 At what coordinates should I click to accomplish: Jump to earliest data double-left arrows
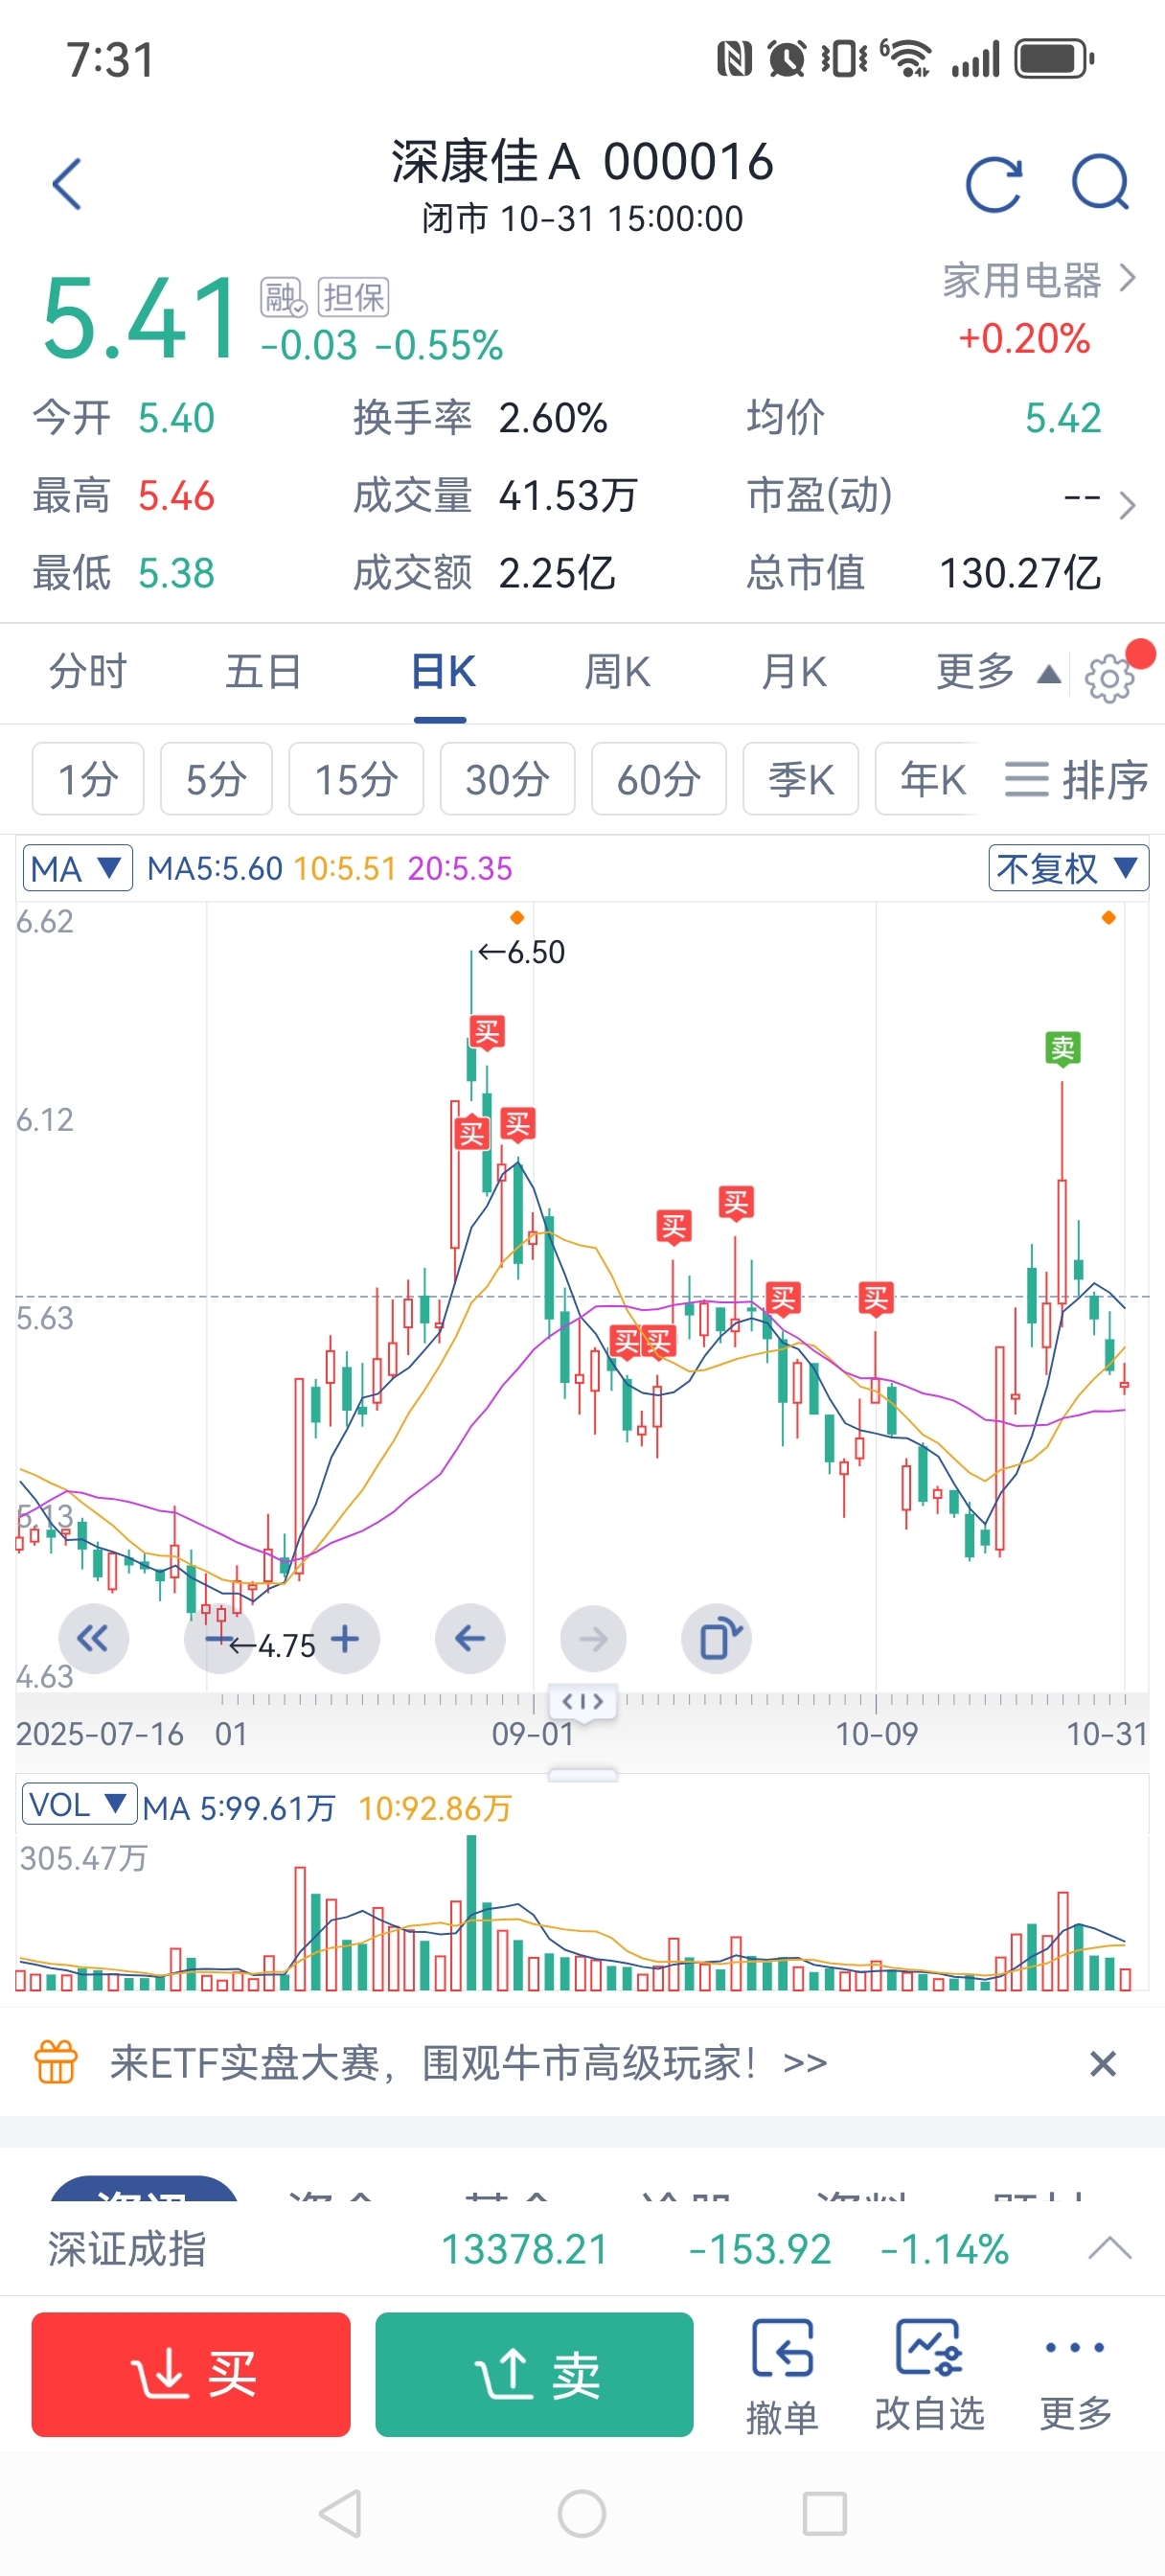tap(93, 1638)
